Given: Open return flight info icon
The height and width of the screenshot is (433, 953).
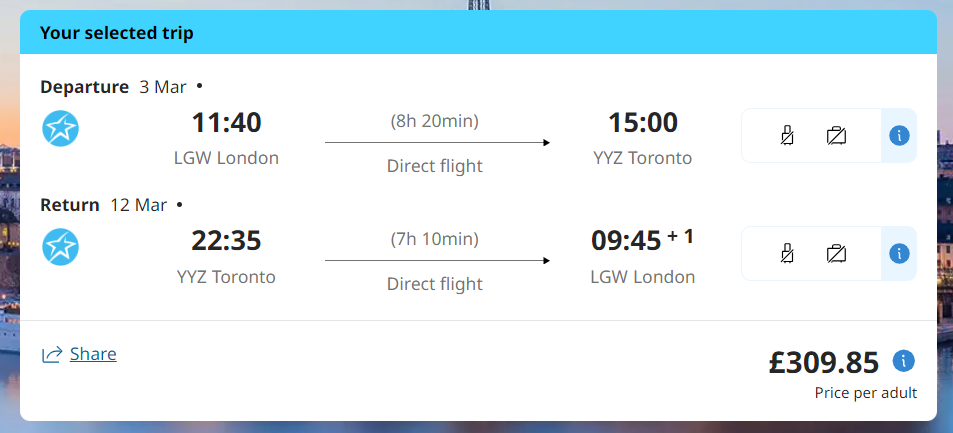Looking at the screenshot, I should tap(899, 254).
